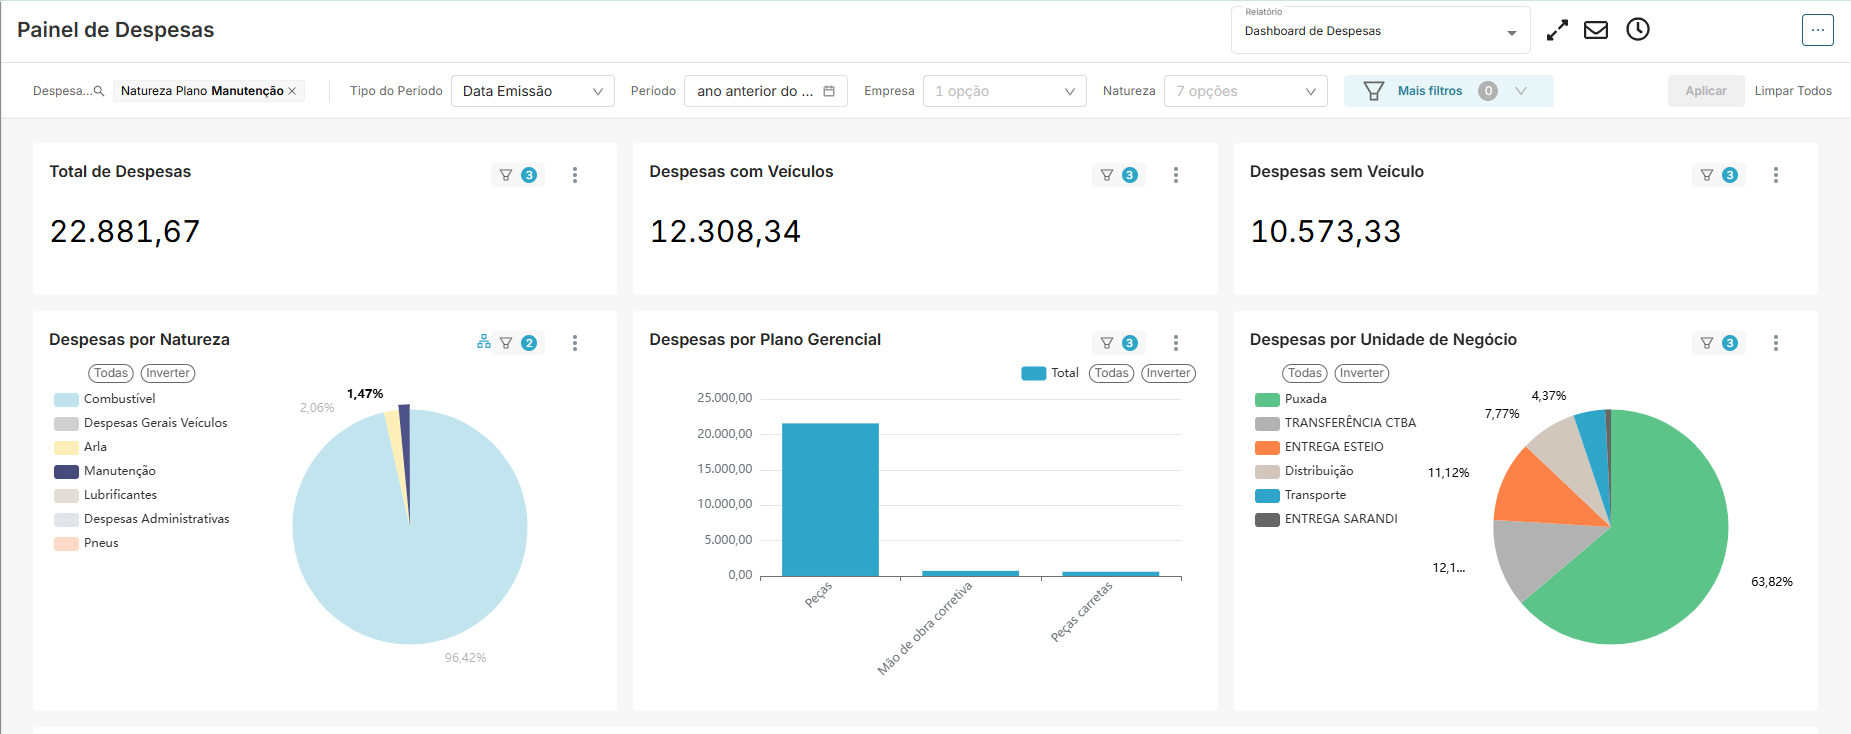Screen dimensions: 1851x734
Task: Remove the Natureza Plano Manutenção filter tag
Action: point(292,91)
